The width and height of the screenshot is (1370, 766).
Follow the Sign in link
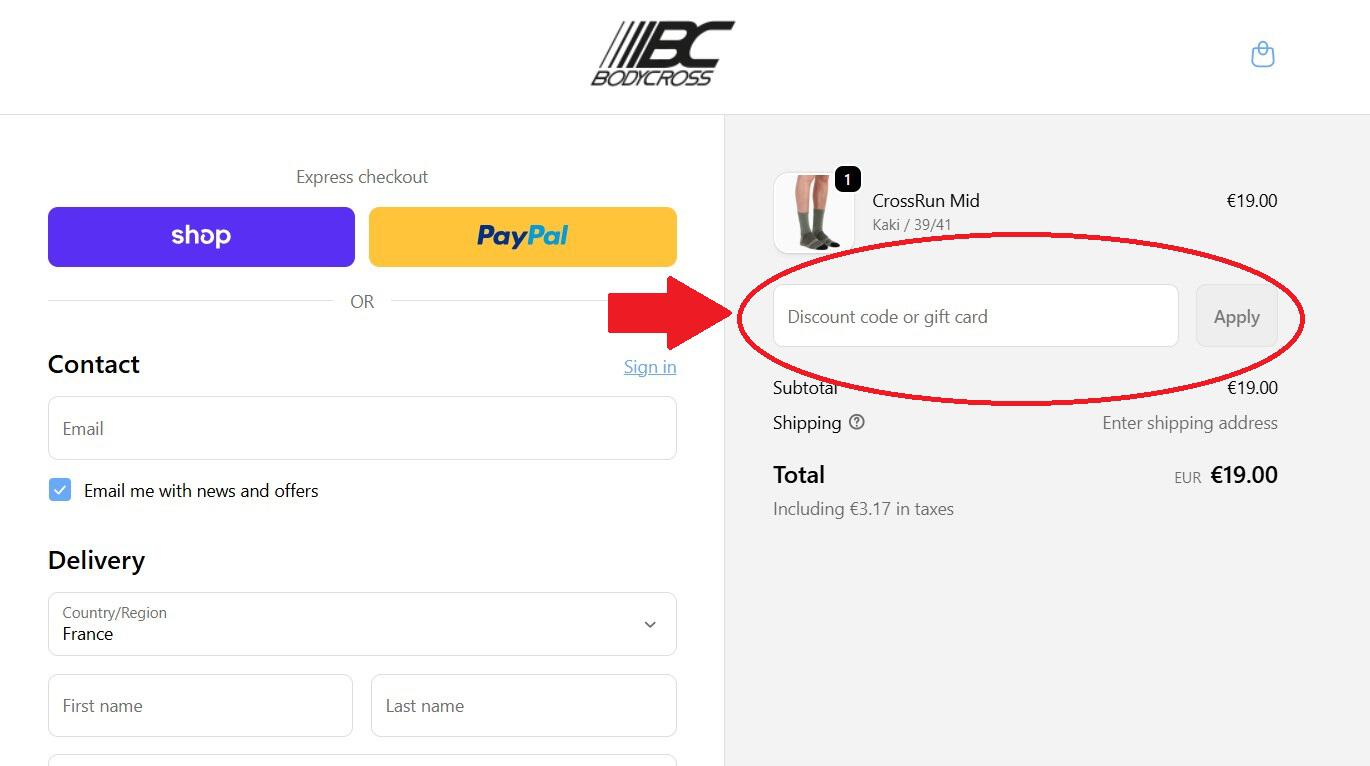point(650,367)
